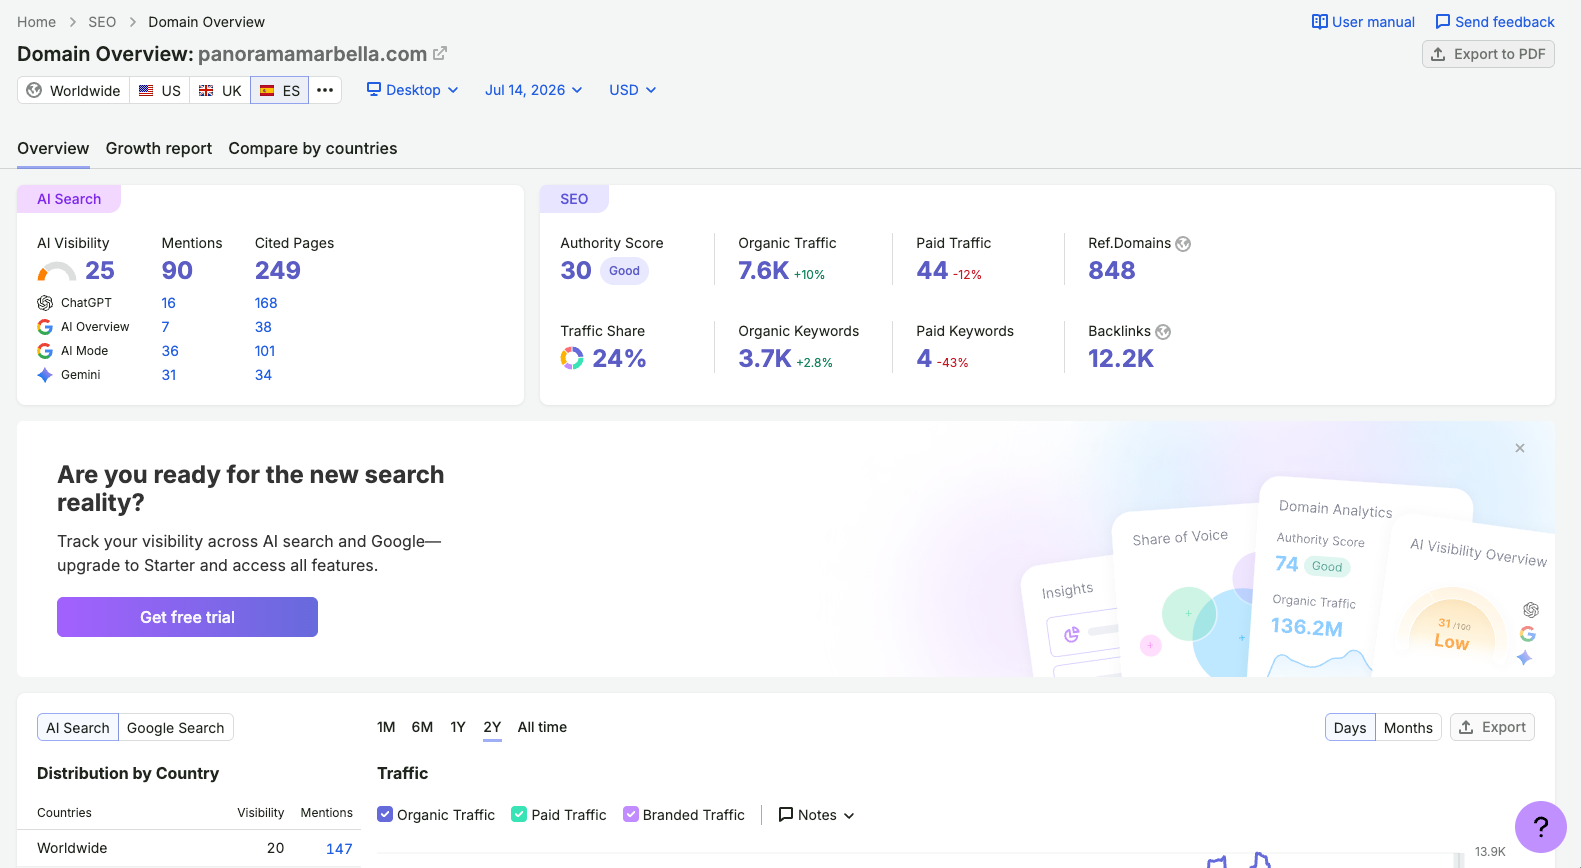Image resolution: width=1581 pixels, height=868 pixels.
Task: Click the chart Export upload icon
Action: pyautogui.click(x=1466, y=727)
